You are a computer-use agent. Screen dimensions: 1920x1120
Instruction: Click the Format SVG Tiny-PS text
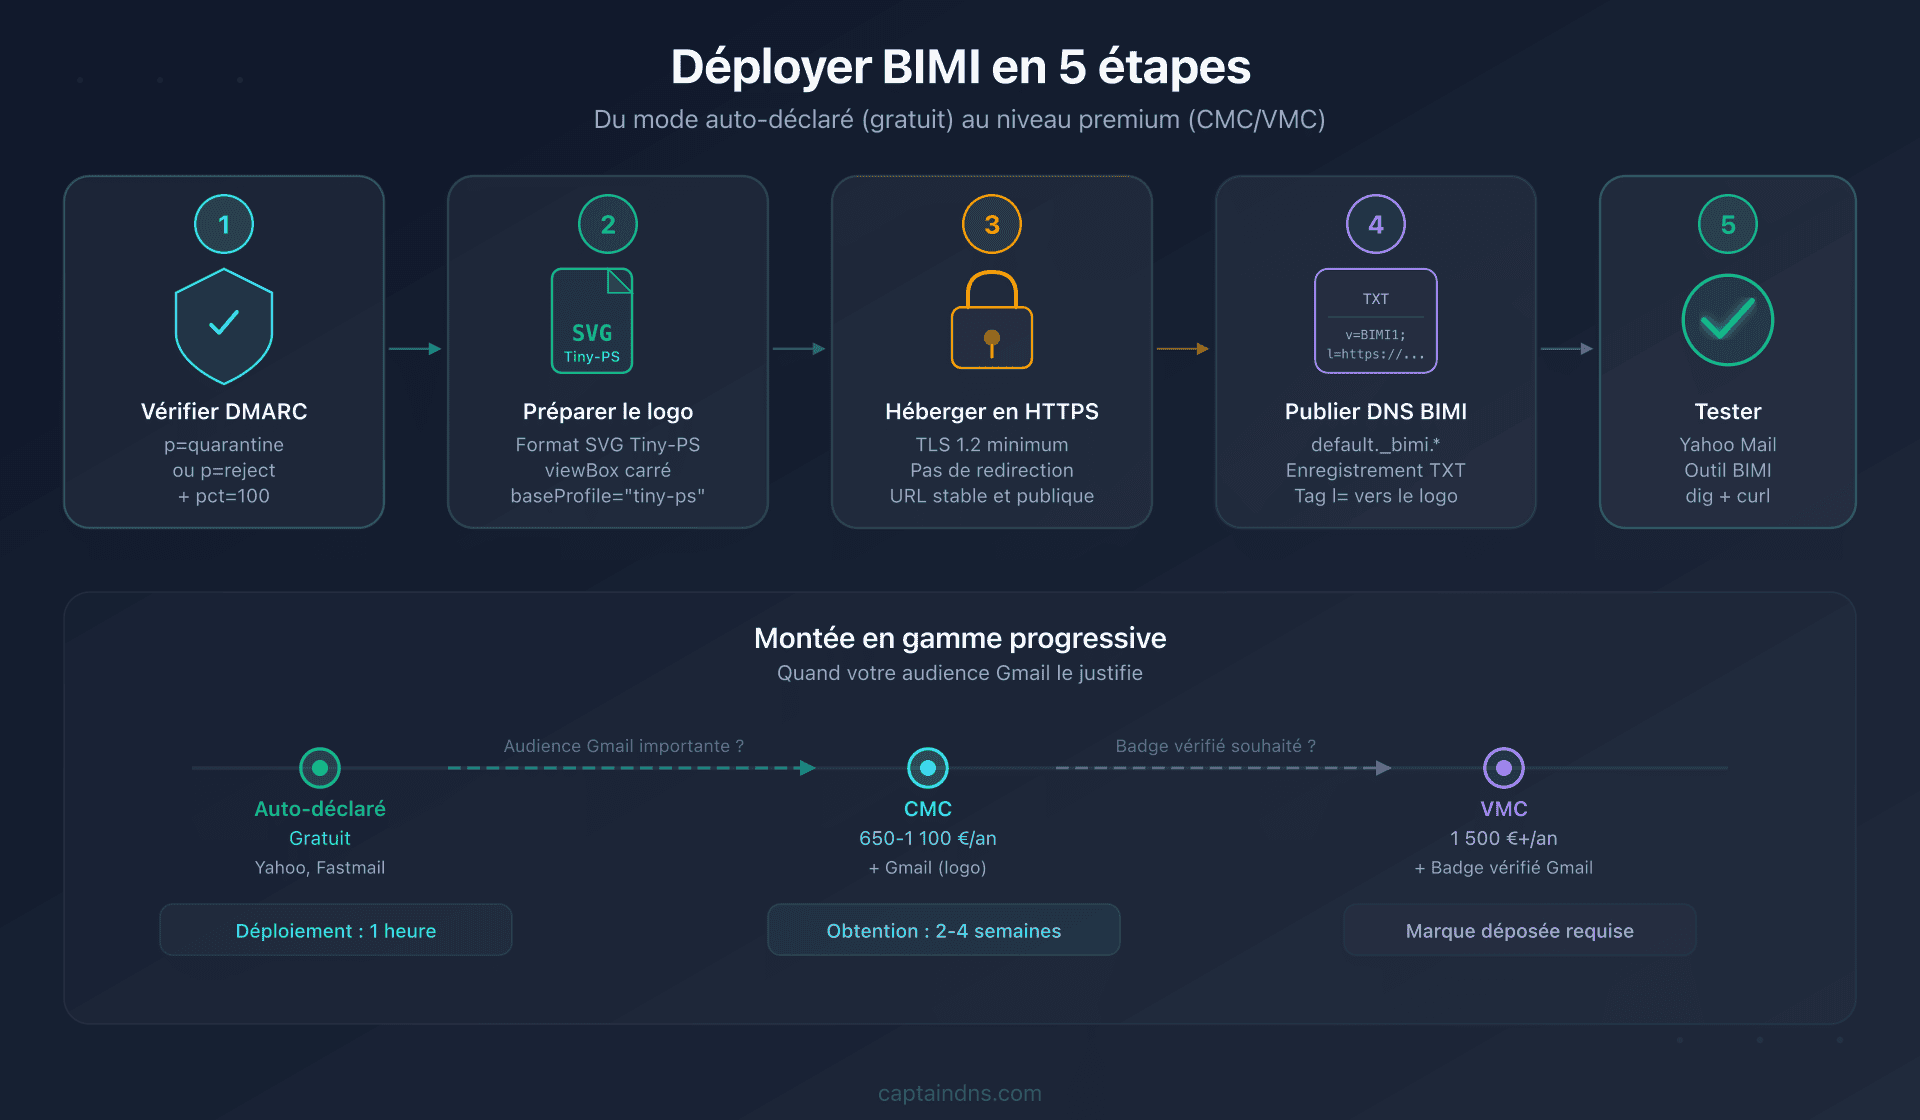[608, 444]
